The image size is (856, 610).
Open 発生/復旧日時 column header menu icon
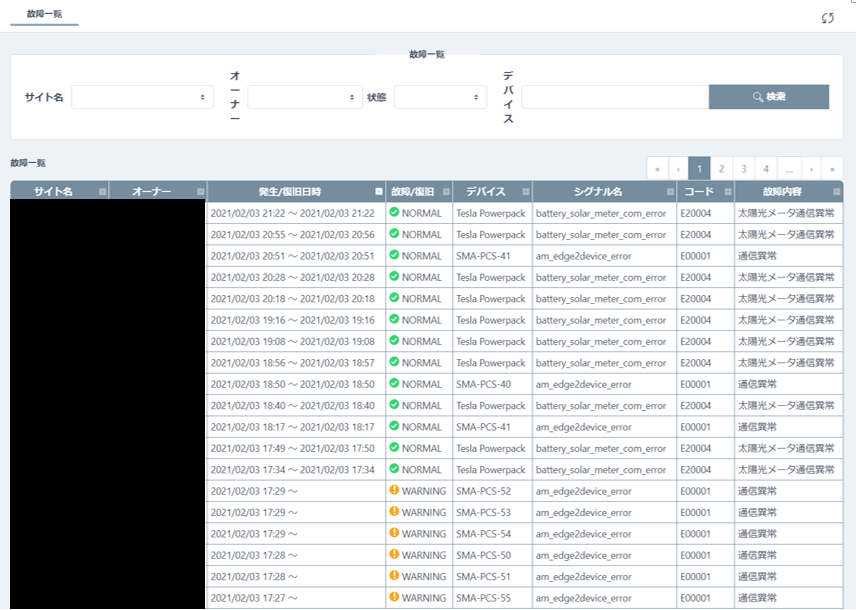click(379, 192)
